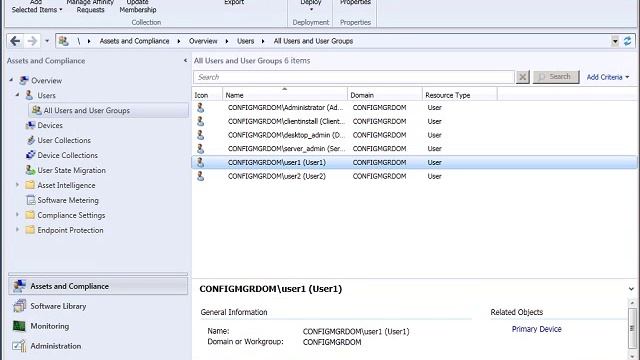Click the details pane vertical scrollbar
The width and height of the screenshot is (640, 360).
click(x=632, y=329)
